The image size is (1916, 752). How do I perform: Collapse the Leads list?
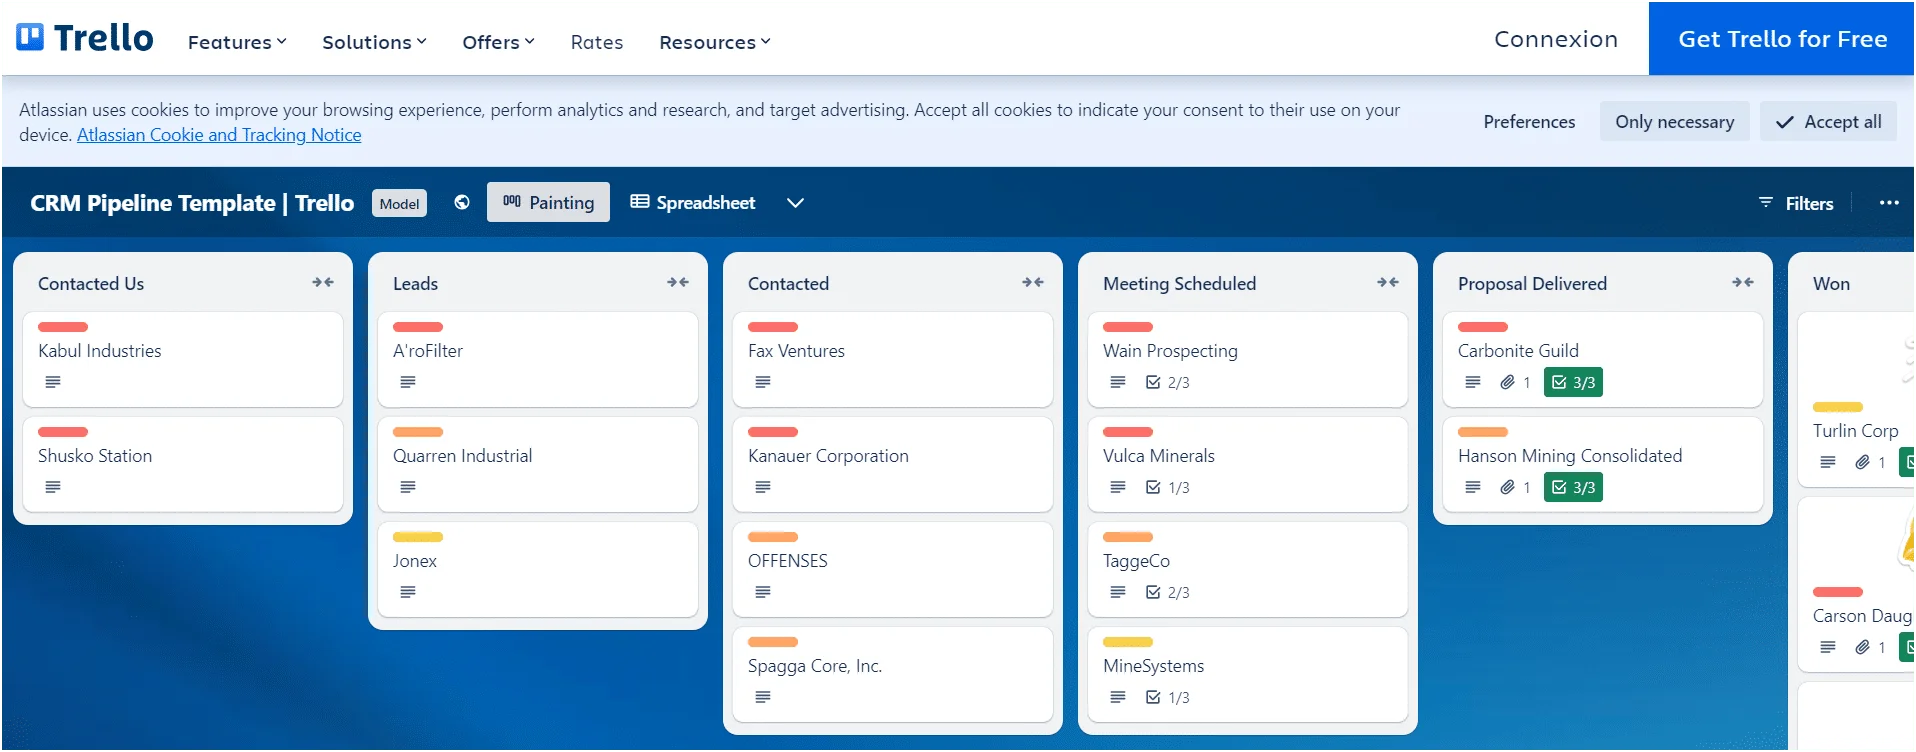tap(678, 283)
